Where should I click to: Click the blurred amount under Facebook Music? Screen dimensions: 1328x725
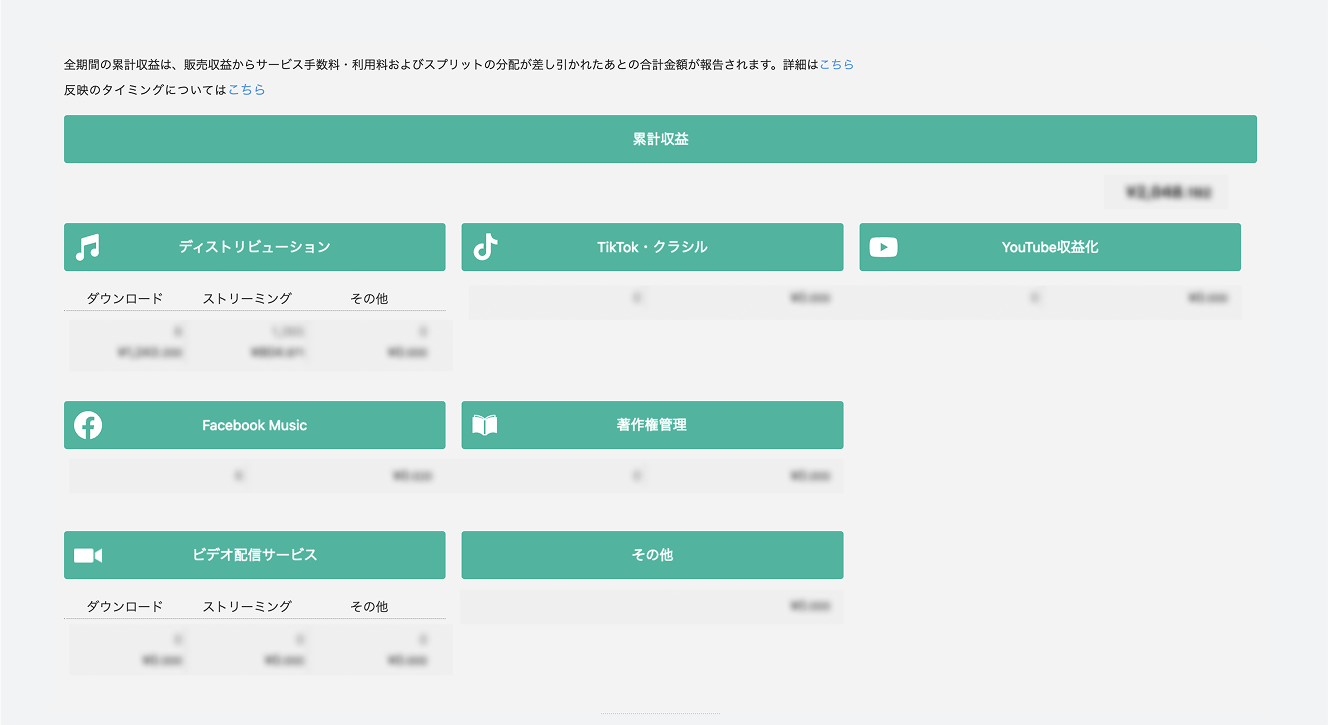412,476
